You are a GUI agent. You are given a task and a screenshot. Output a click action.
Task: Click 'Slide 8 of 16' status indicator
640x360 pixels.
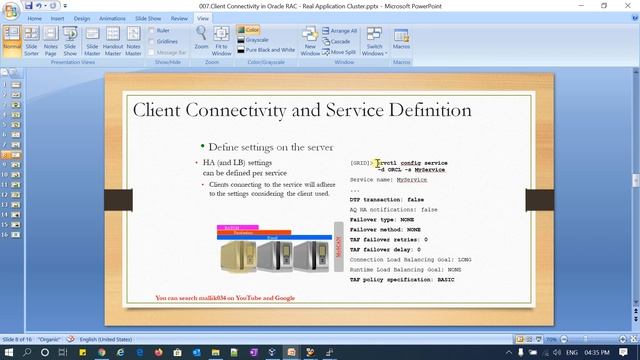click(17, 339)
